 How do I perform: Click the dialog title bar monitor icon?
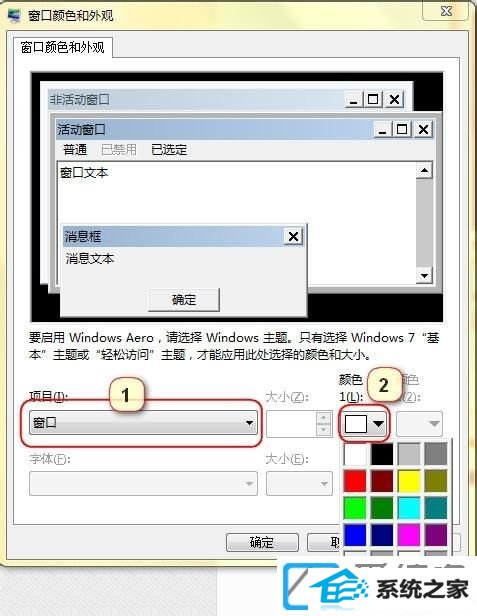click(x=14, y=15)
